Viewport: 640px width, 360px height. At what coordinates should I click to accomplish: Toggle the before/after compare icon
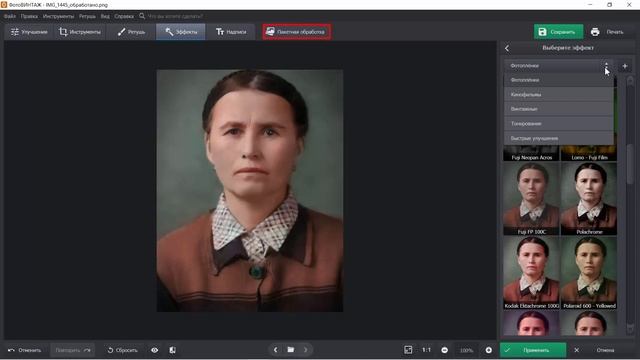point(173,350)
